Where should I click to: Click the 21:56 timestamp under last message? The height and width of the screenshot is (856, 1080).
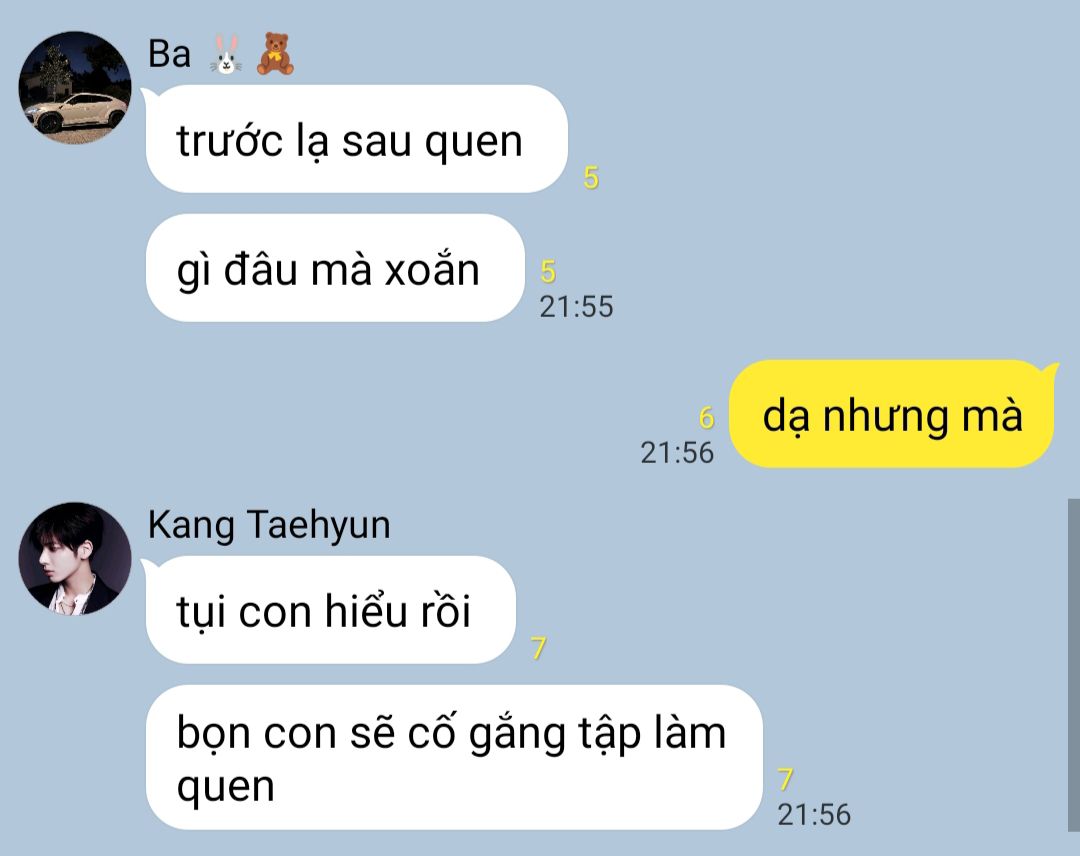[x=814, y=815]
